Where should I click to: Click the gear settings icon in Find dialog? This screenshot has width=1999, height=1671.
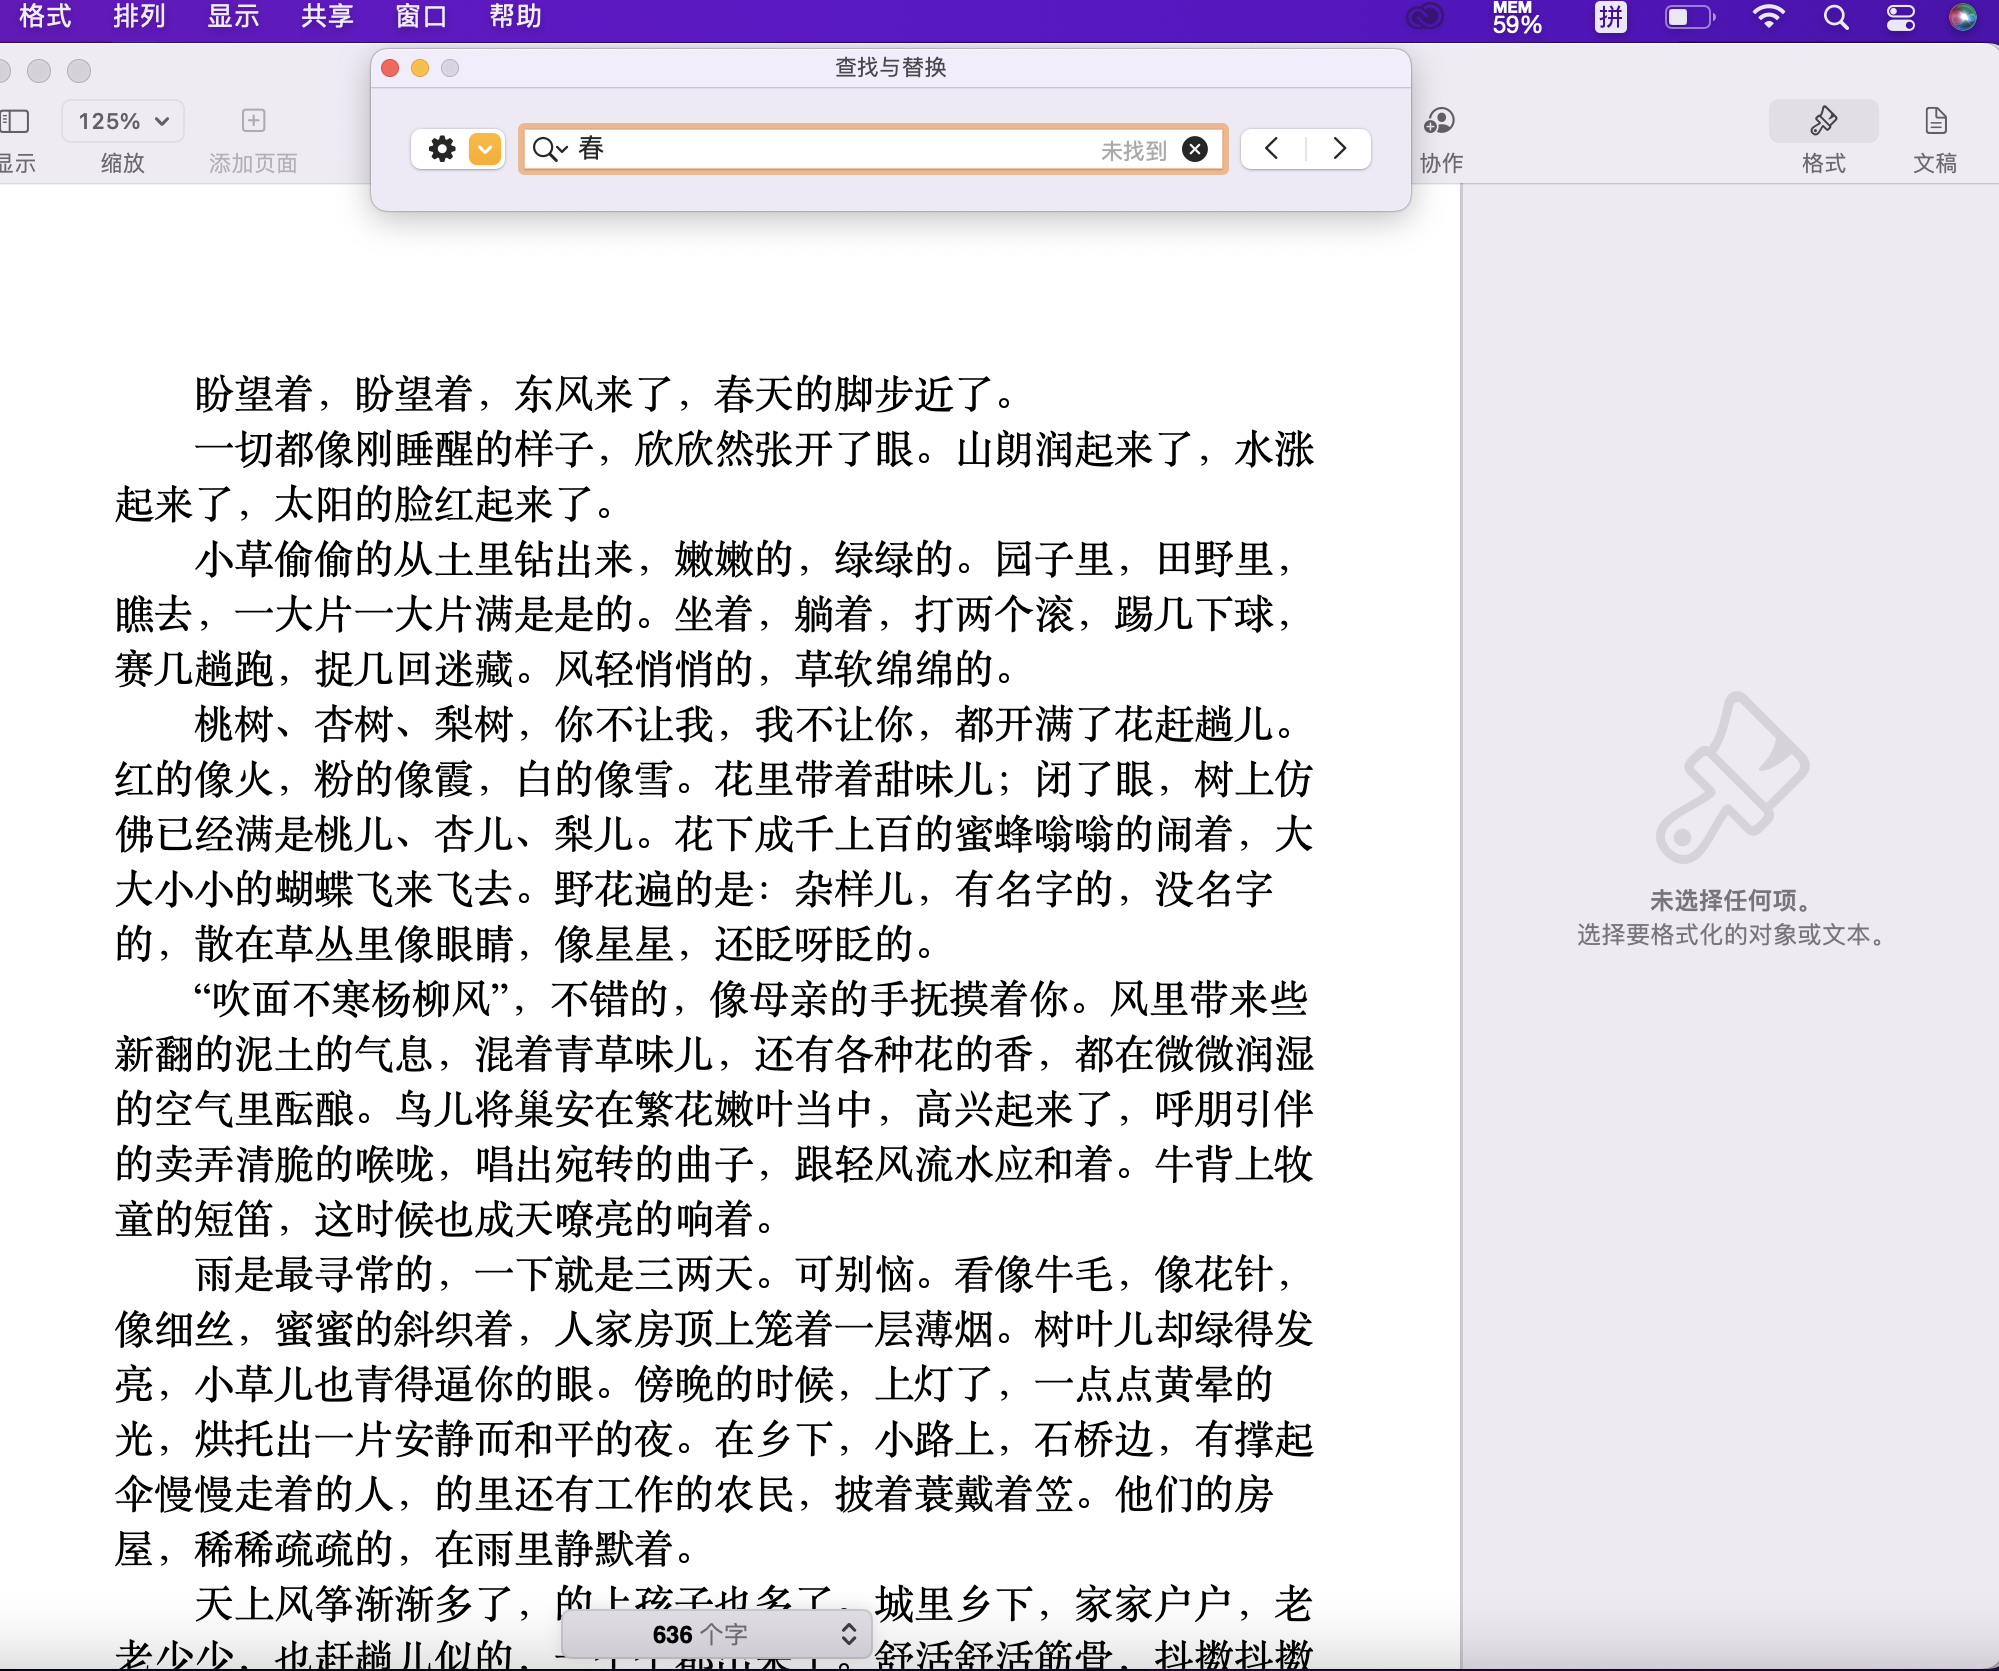[x=441, y=150]
